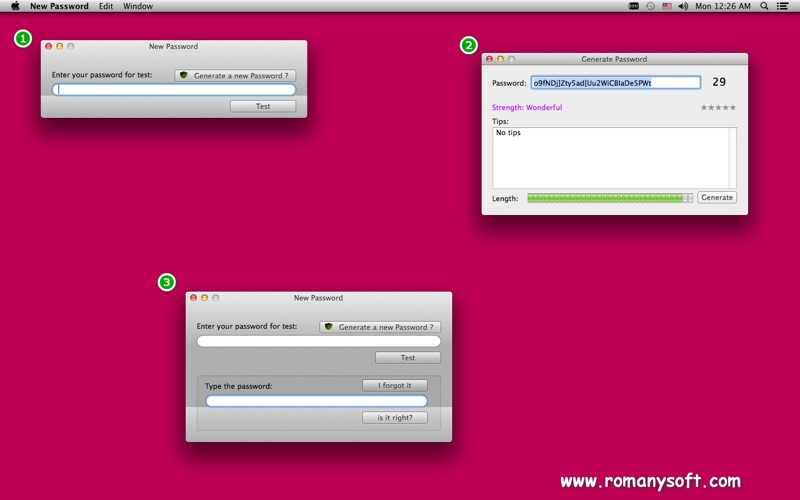Click the I forgot it button

395,385
